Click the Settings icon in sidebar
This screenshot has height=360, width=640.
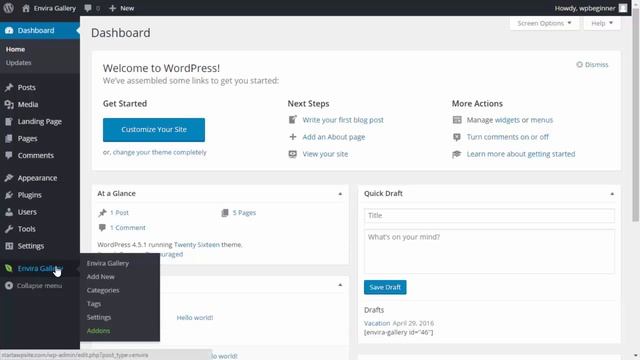[x=9, y=246]
